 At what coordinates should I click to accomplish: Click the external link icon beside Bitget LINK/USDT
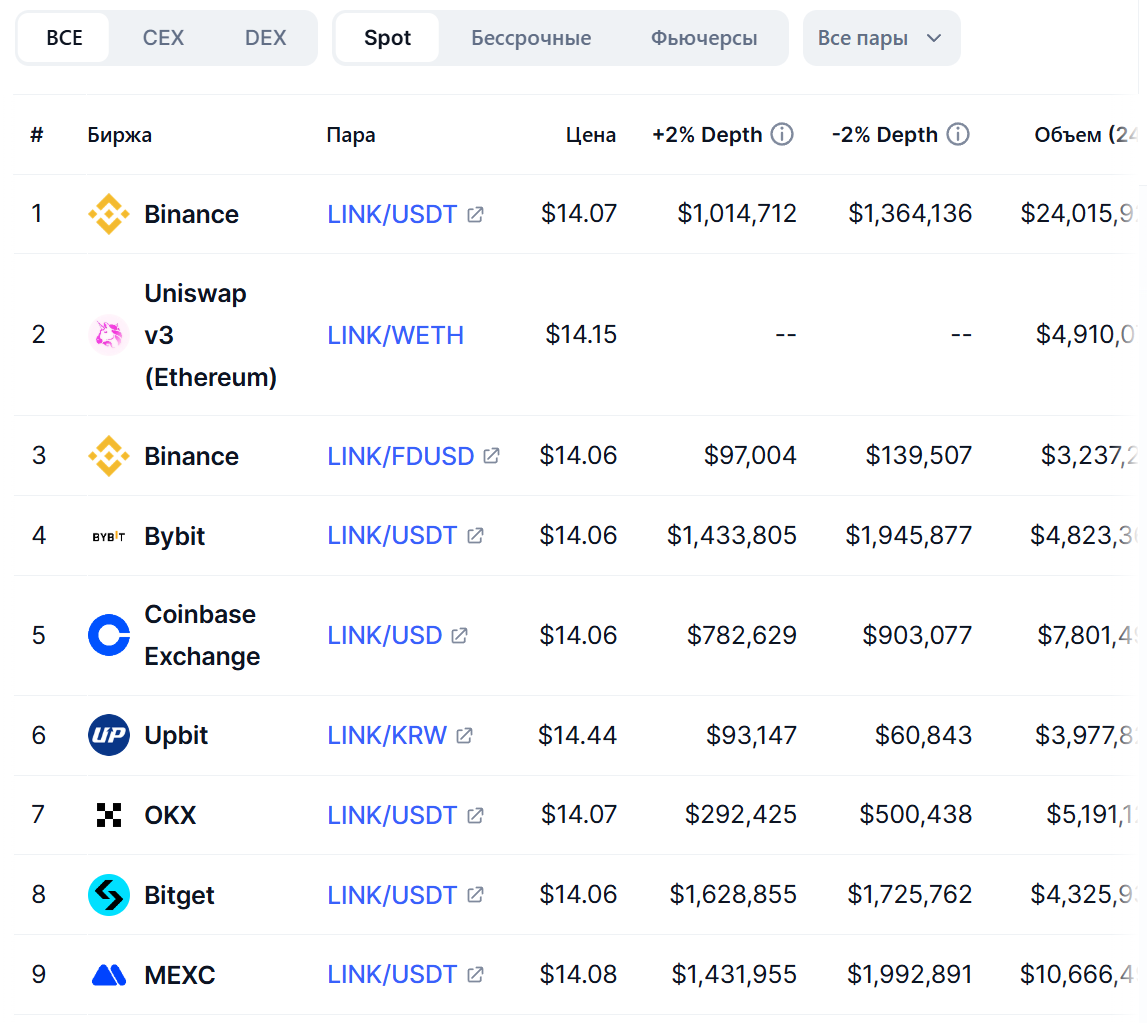point(475,895)
